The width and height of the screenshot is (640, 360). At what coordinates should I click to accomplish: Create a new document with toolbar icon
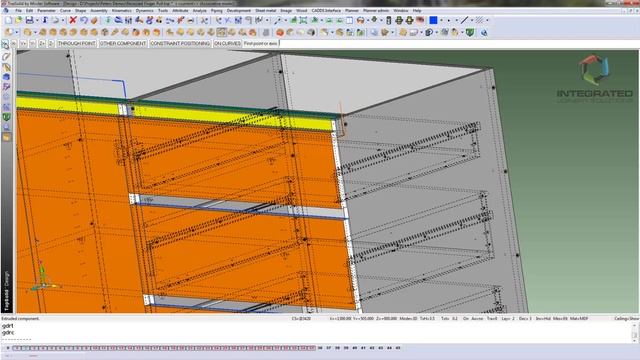point(8,20)
